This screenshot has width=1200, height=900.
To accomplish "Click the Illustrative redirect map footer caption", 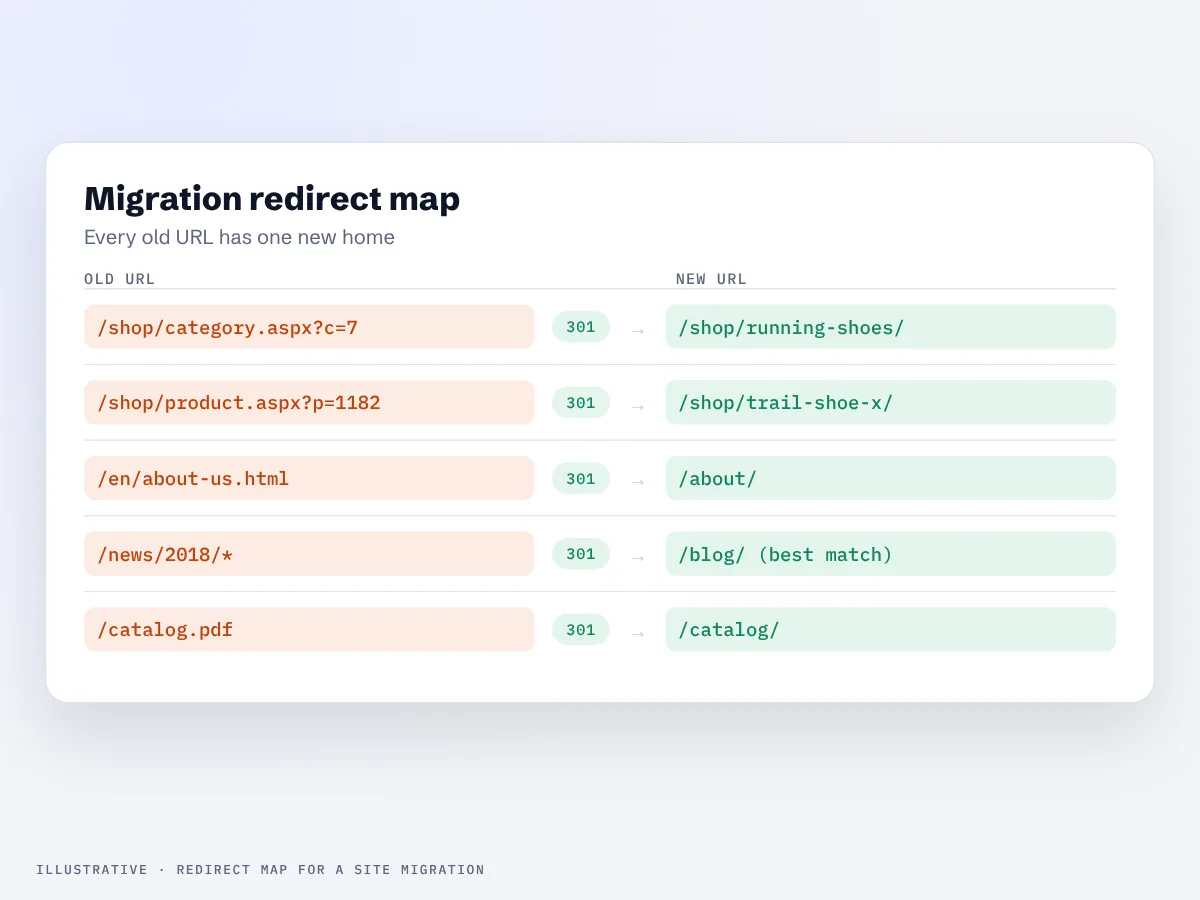I will pos(260,870).
